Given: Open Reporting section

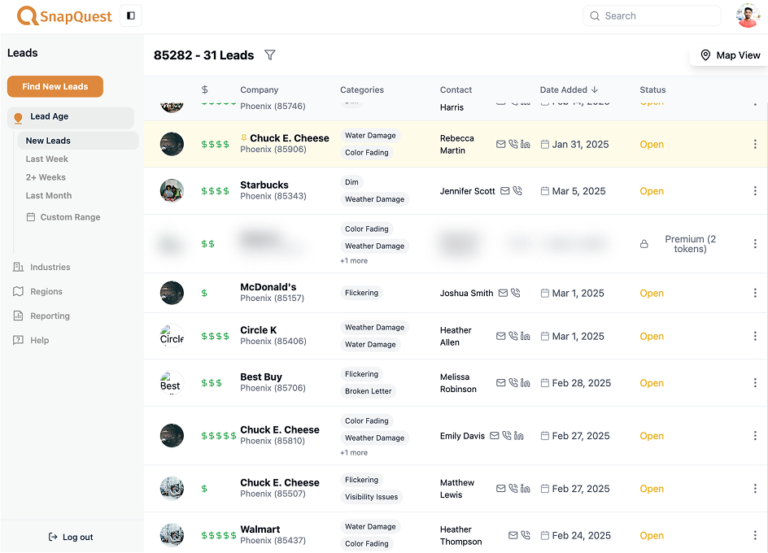Looking at the screenshot, I should (41, 316).
